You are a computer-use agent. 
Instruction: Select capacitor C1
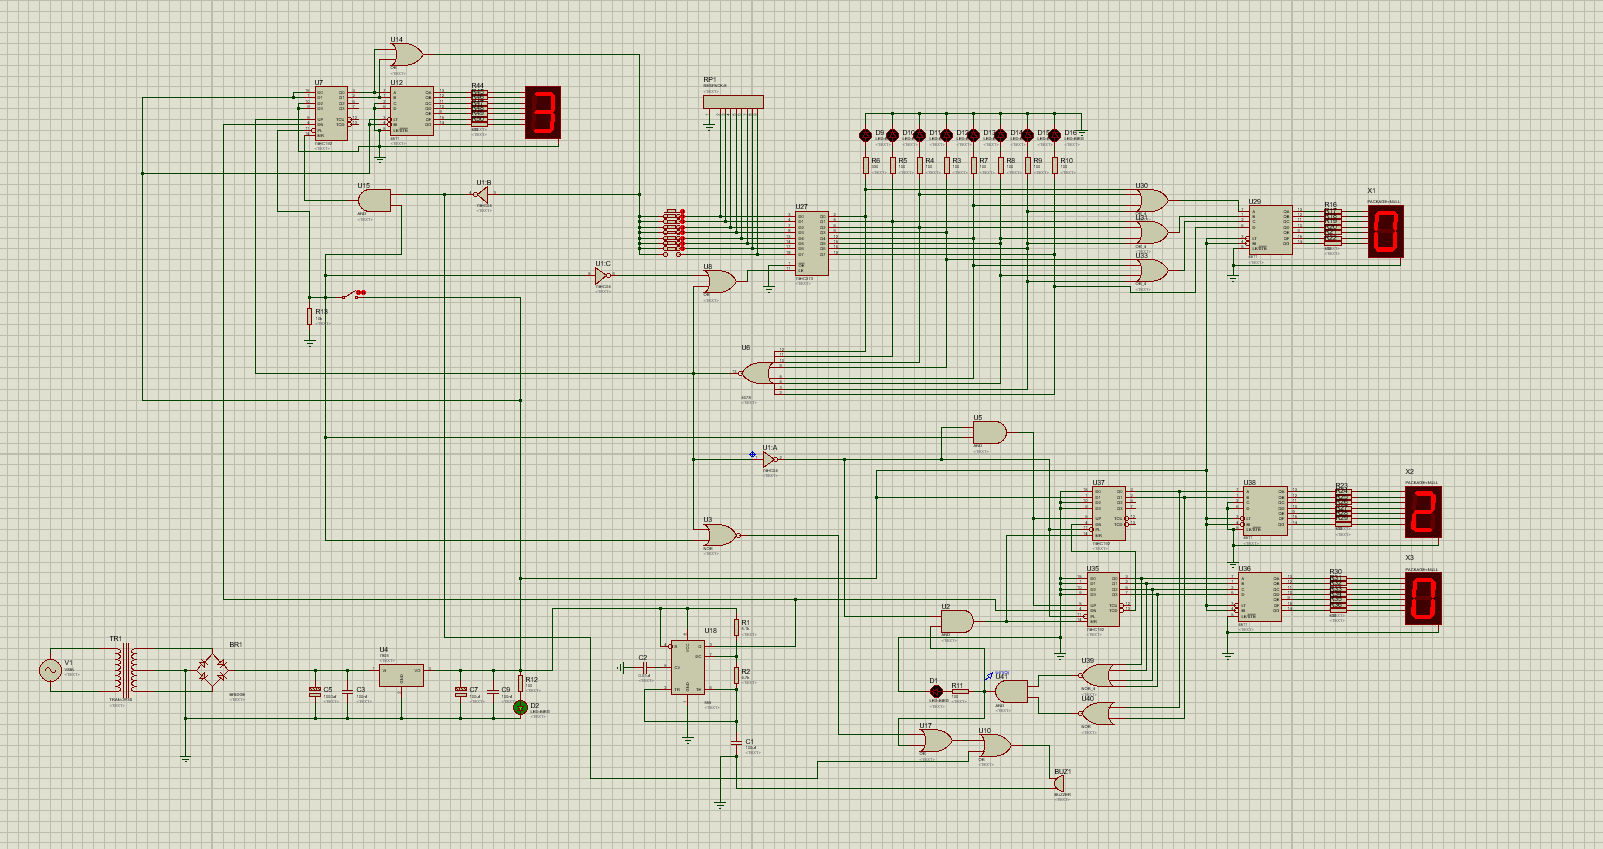click(x=736, y=743)
